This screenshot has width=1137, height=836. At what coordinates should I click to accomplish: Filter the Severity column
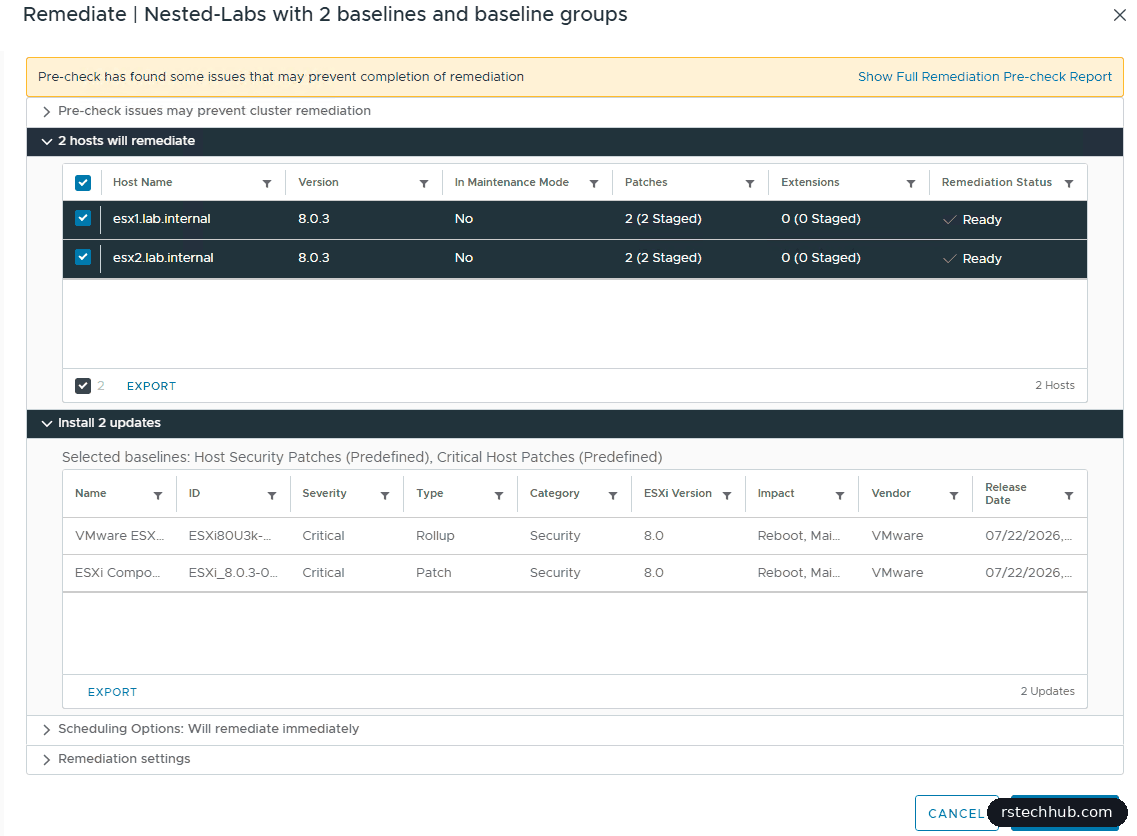(x=385, y=495)
